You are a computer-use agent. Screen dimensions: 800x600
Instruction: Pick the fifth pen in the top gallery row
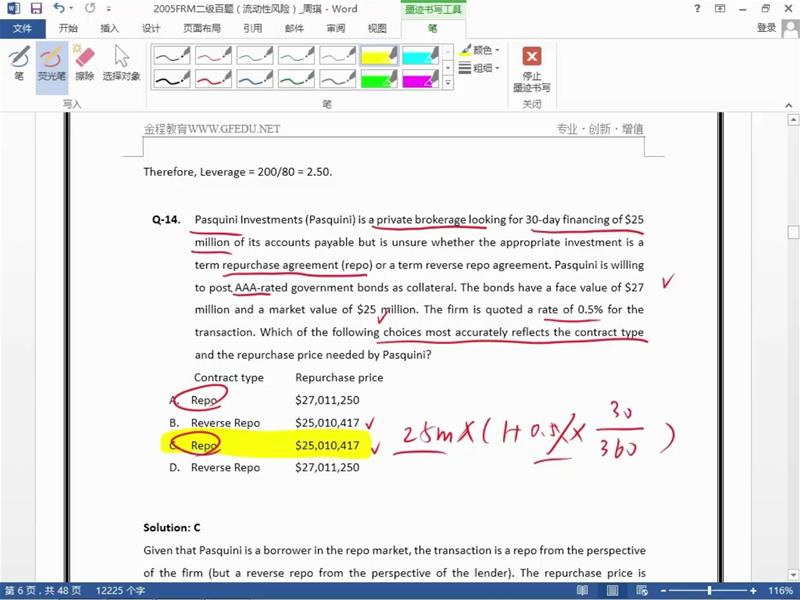(x=337, y=55)
